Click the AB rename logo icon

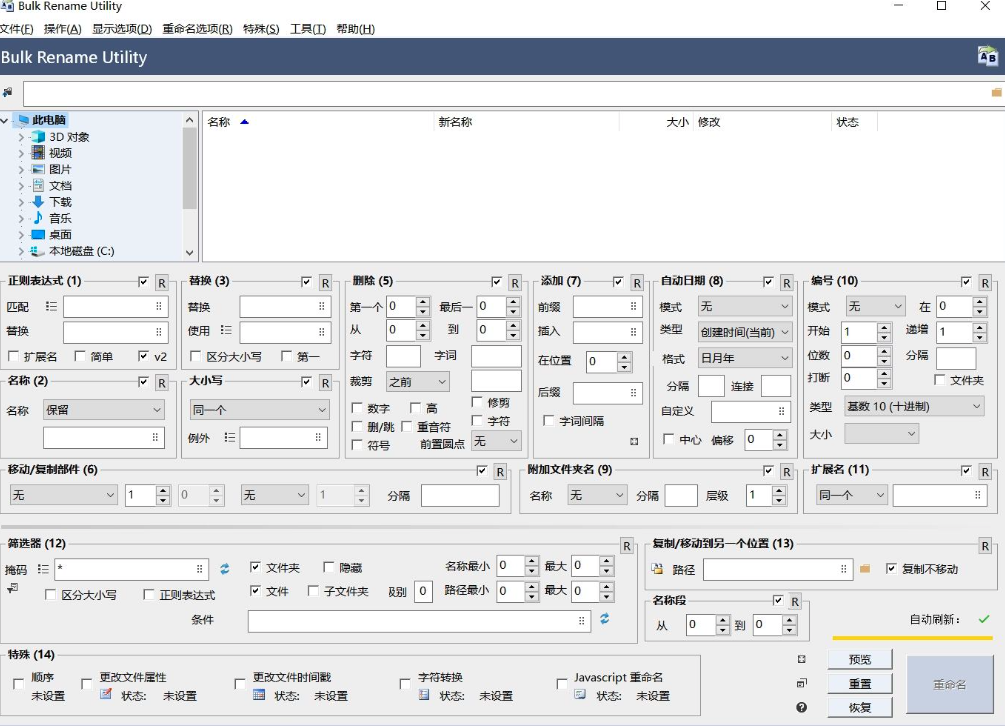[x=990, y=58]
